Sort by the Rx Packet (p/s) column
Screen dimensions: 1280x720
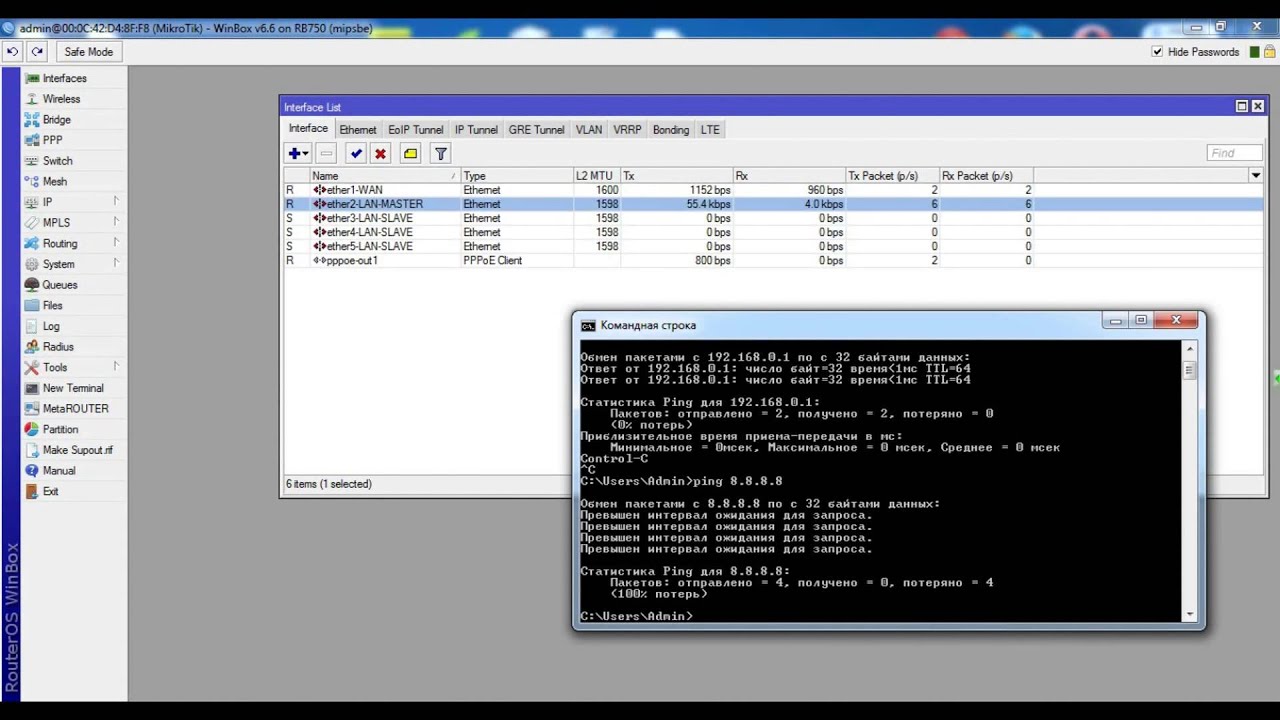click(x=986, y=176)
